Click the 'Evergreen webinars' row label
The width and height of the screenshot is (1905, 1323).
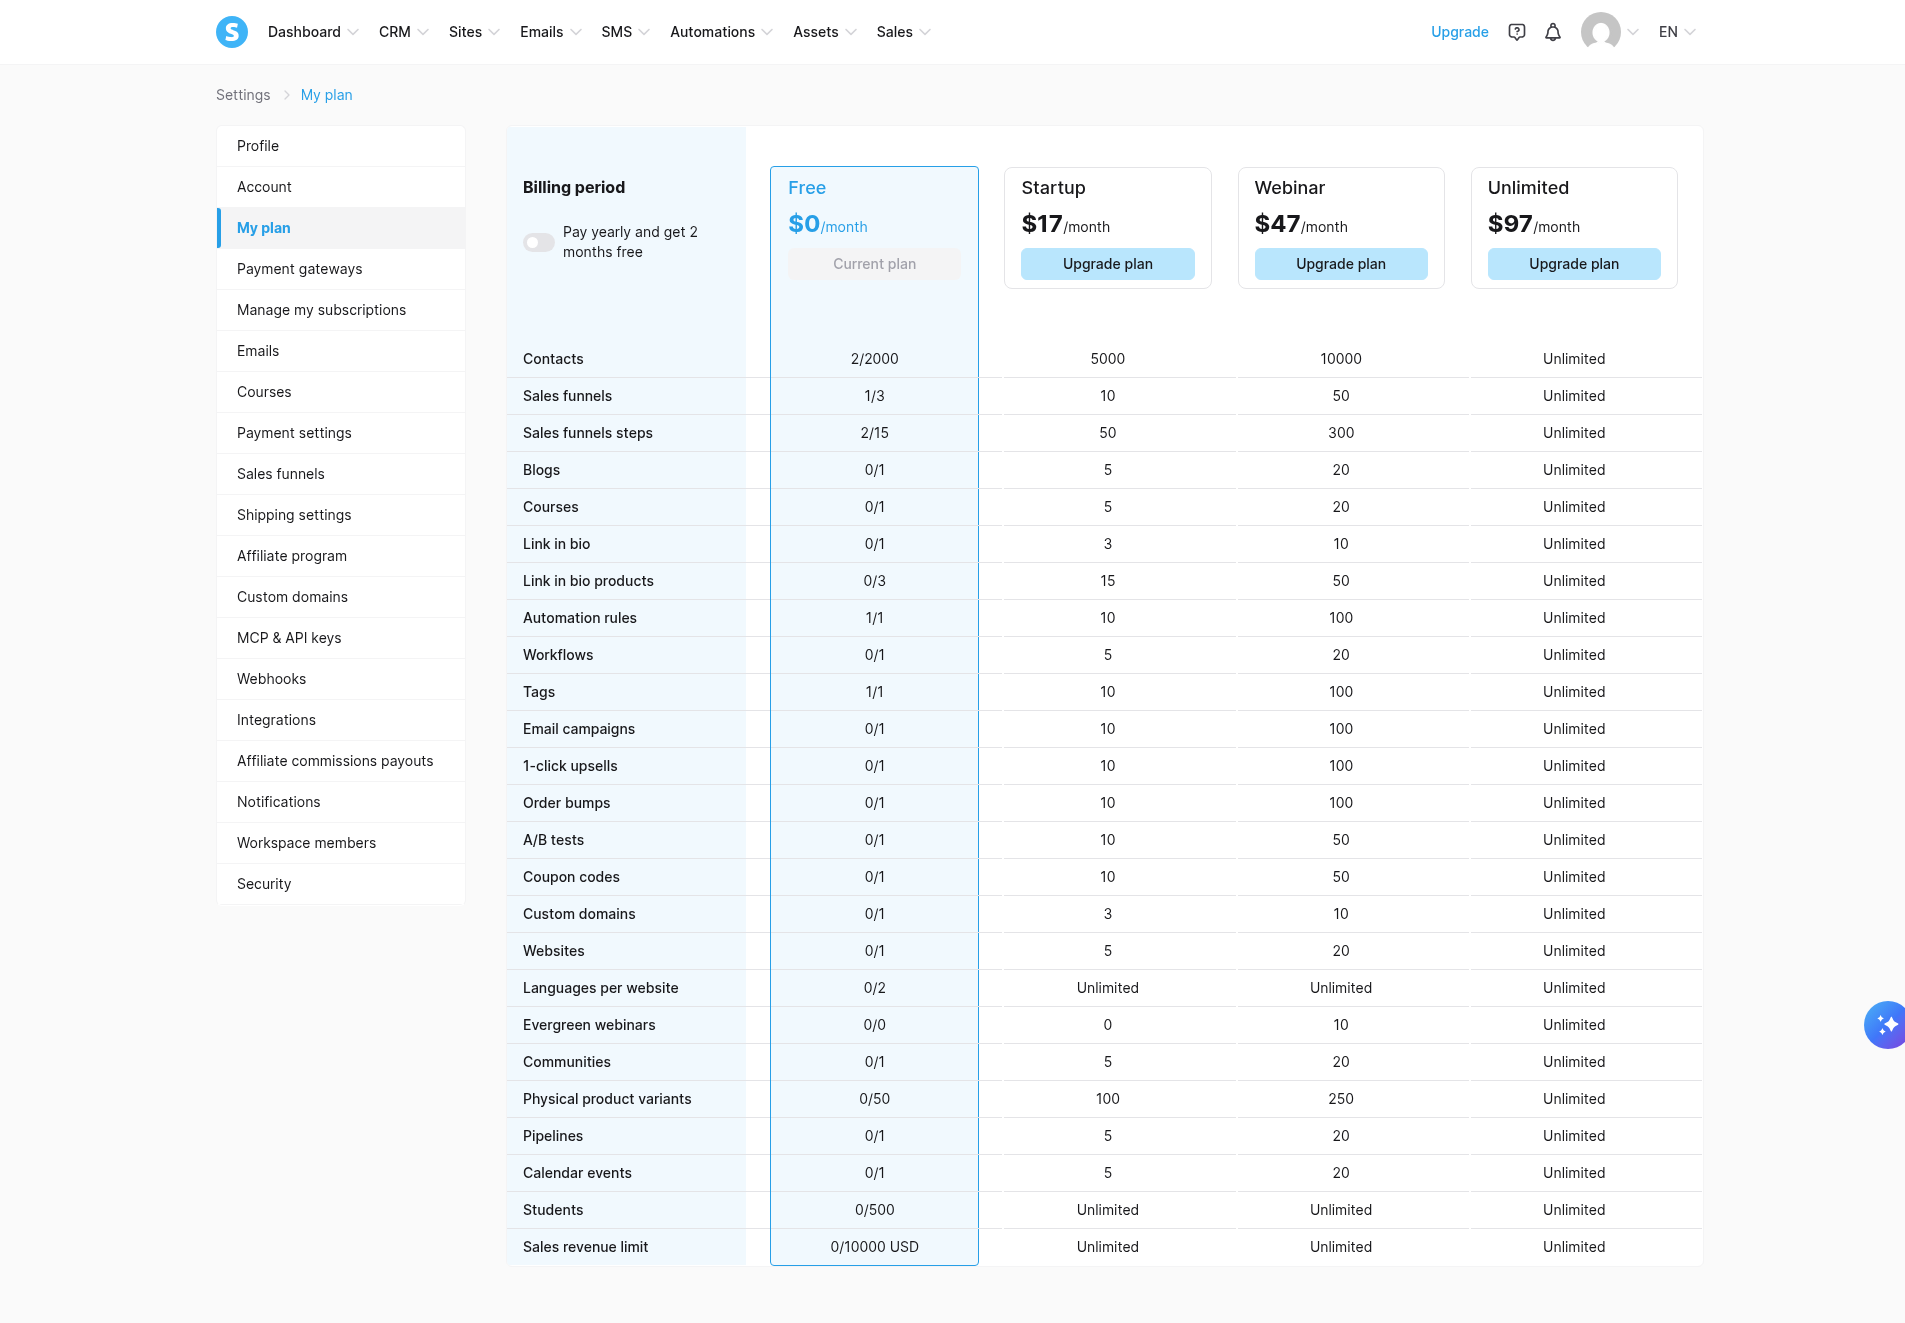(589, 1025)
